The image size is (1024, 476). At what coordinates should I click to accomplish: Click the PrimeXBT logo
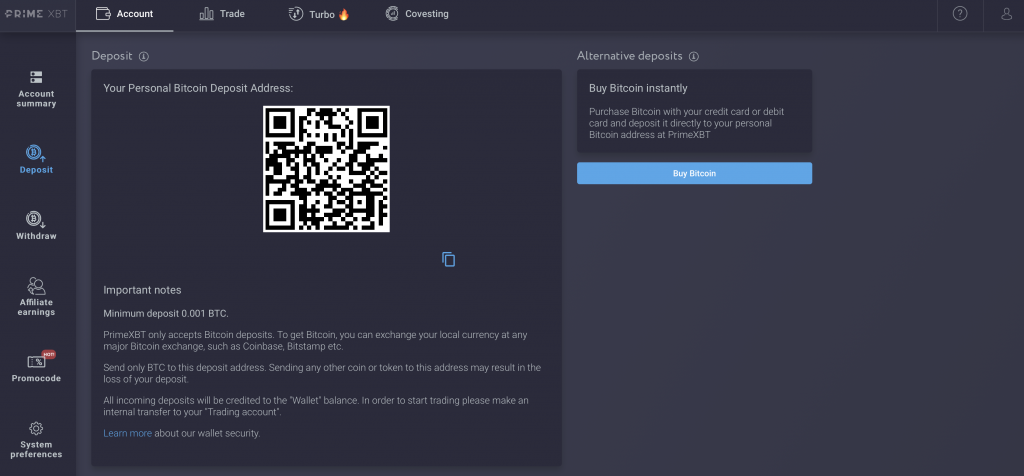tap(36, 14)
